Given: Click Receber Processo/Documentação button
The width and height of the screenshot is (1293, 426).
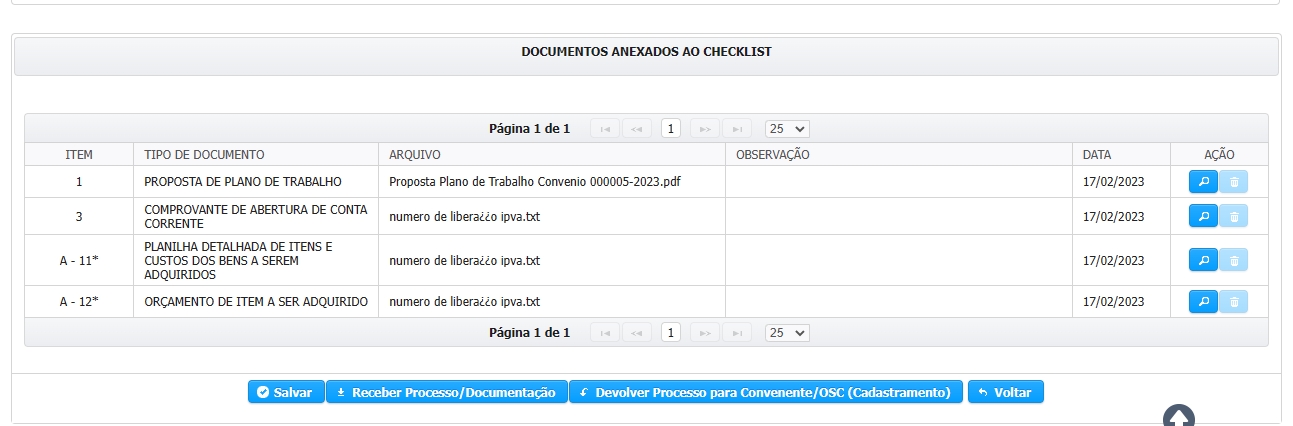Looking at the screenshot, I should 446,392.
